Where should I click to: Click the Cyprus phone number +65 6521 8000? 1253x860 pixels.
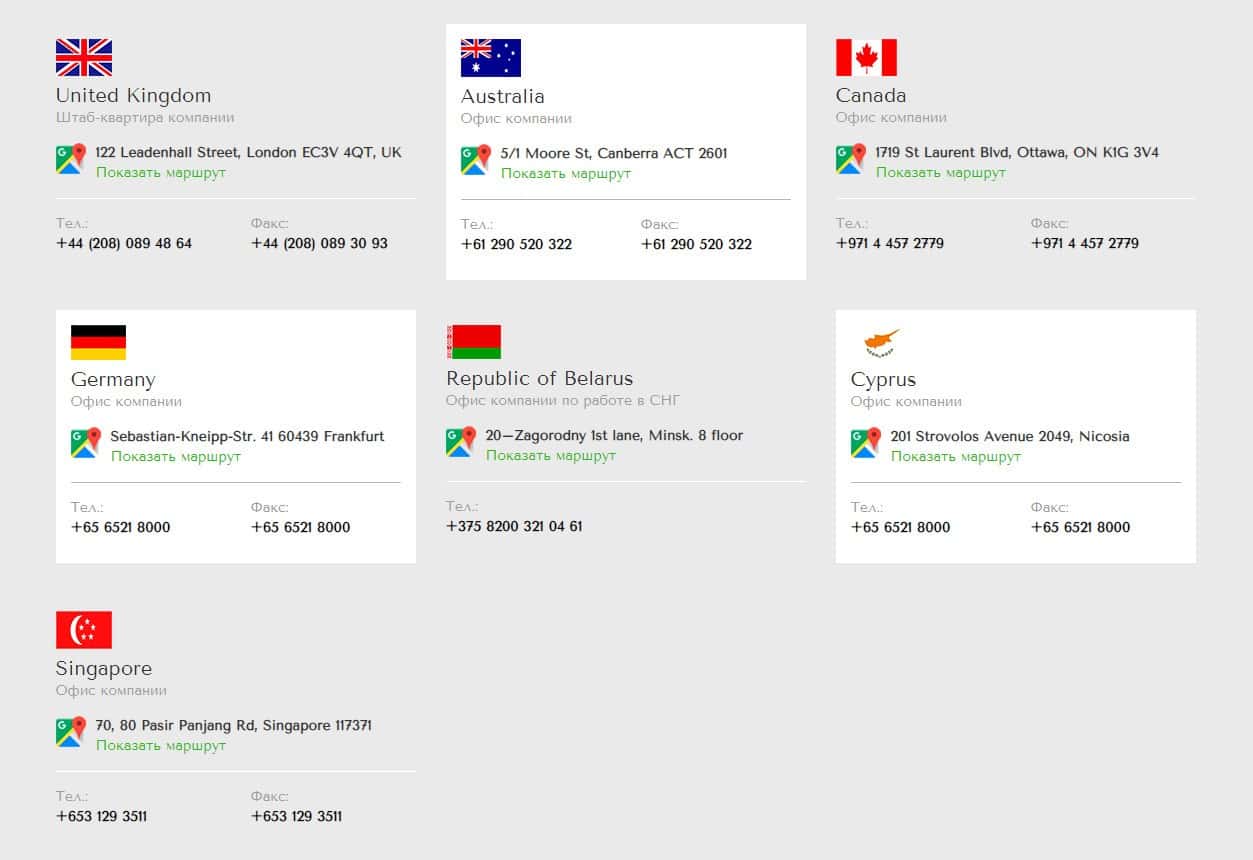(x=900, y=527)
